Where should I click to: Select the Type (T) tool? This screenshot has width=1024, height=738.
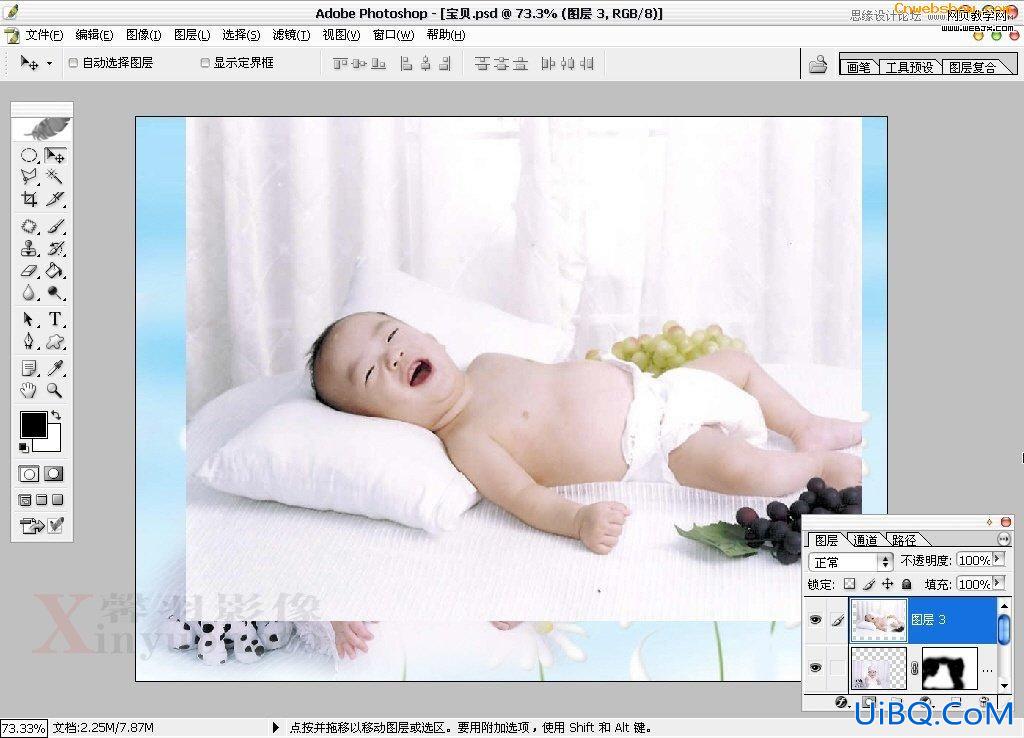coord(55,319)
